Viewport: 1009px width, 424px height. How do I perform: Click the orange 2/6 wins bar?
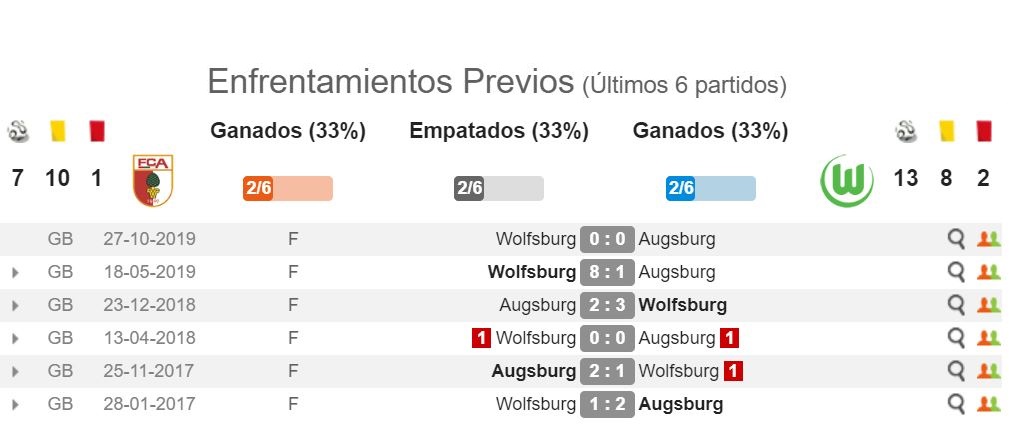click(288, 189)
